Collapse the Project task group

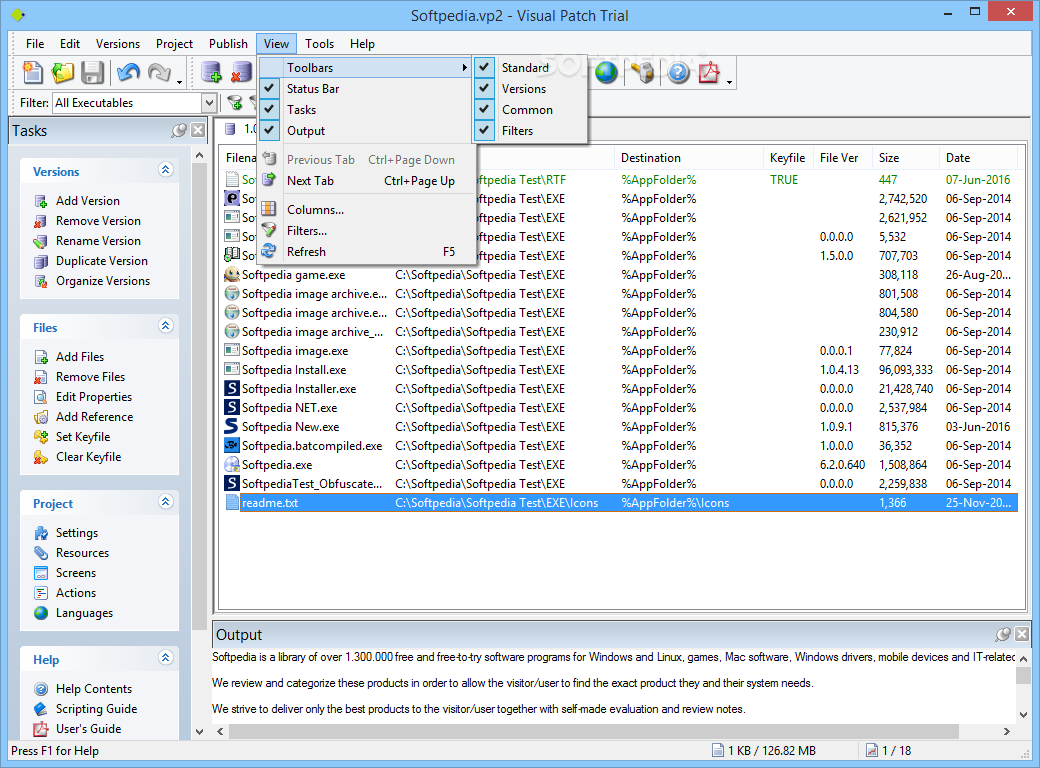(x=166, y=502)
